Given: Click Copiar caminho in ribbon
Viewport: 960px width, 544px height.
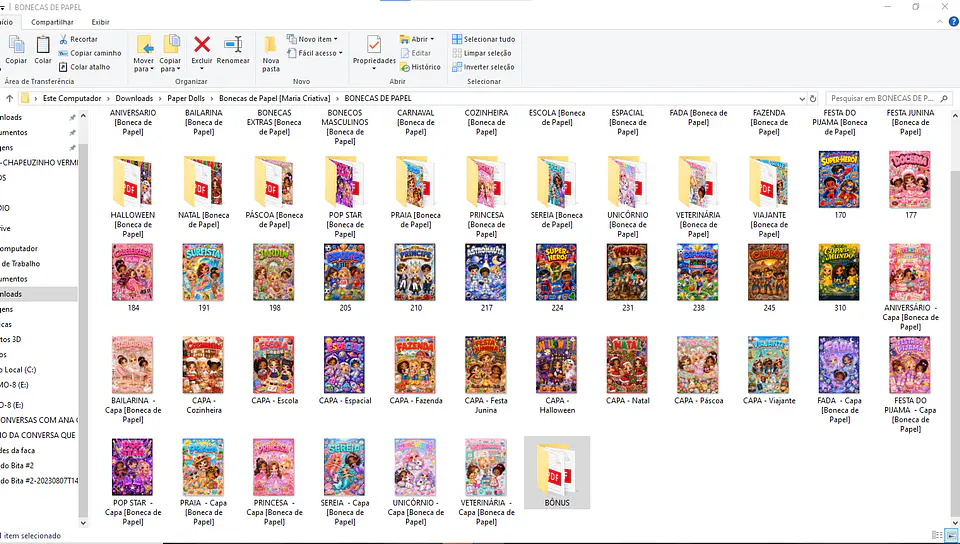Looking at the screenshot, I should [x=90, y=53].
